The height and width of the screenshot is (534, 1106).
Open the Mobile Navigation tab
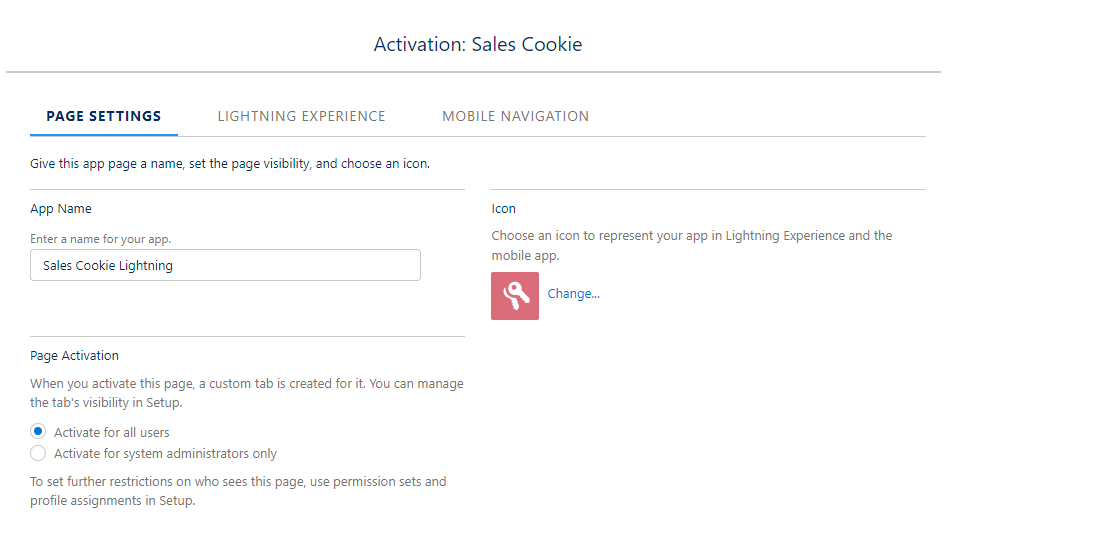pos(516,116)
